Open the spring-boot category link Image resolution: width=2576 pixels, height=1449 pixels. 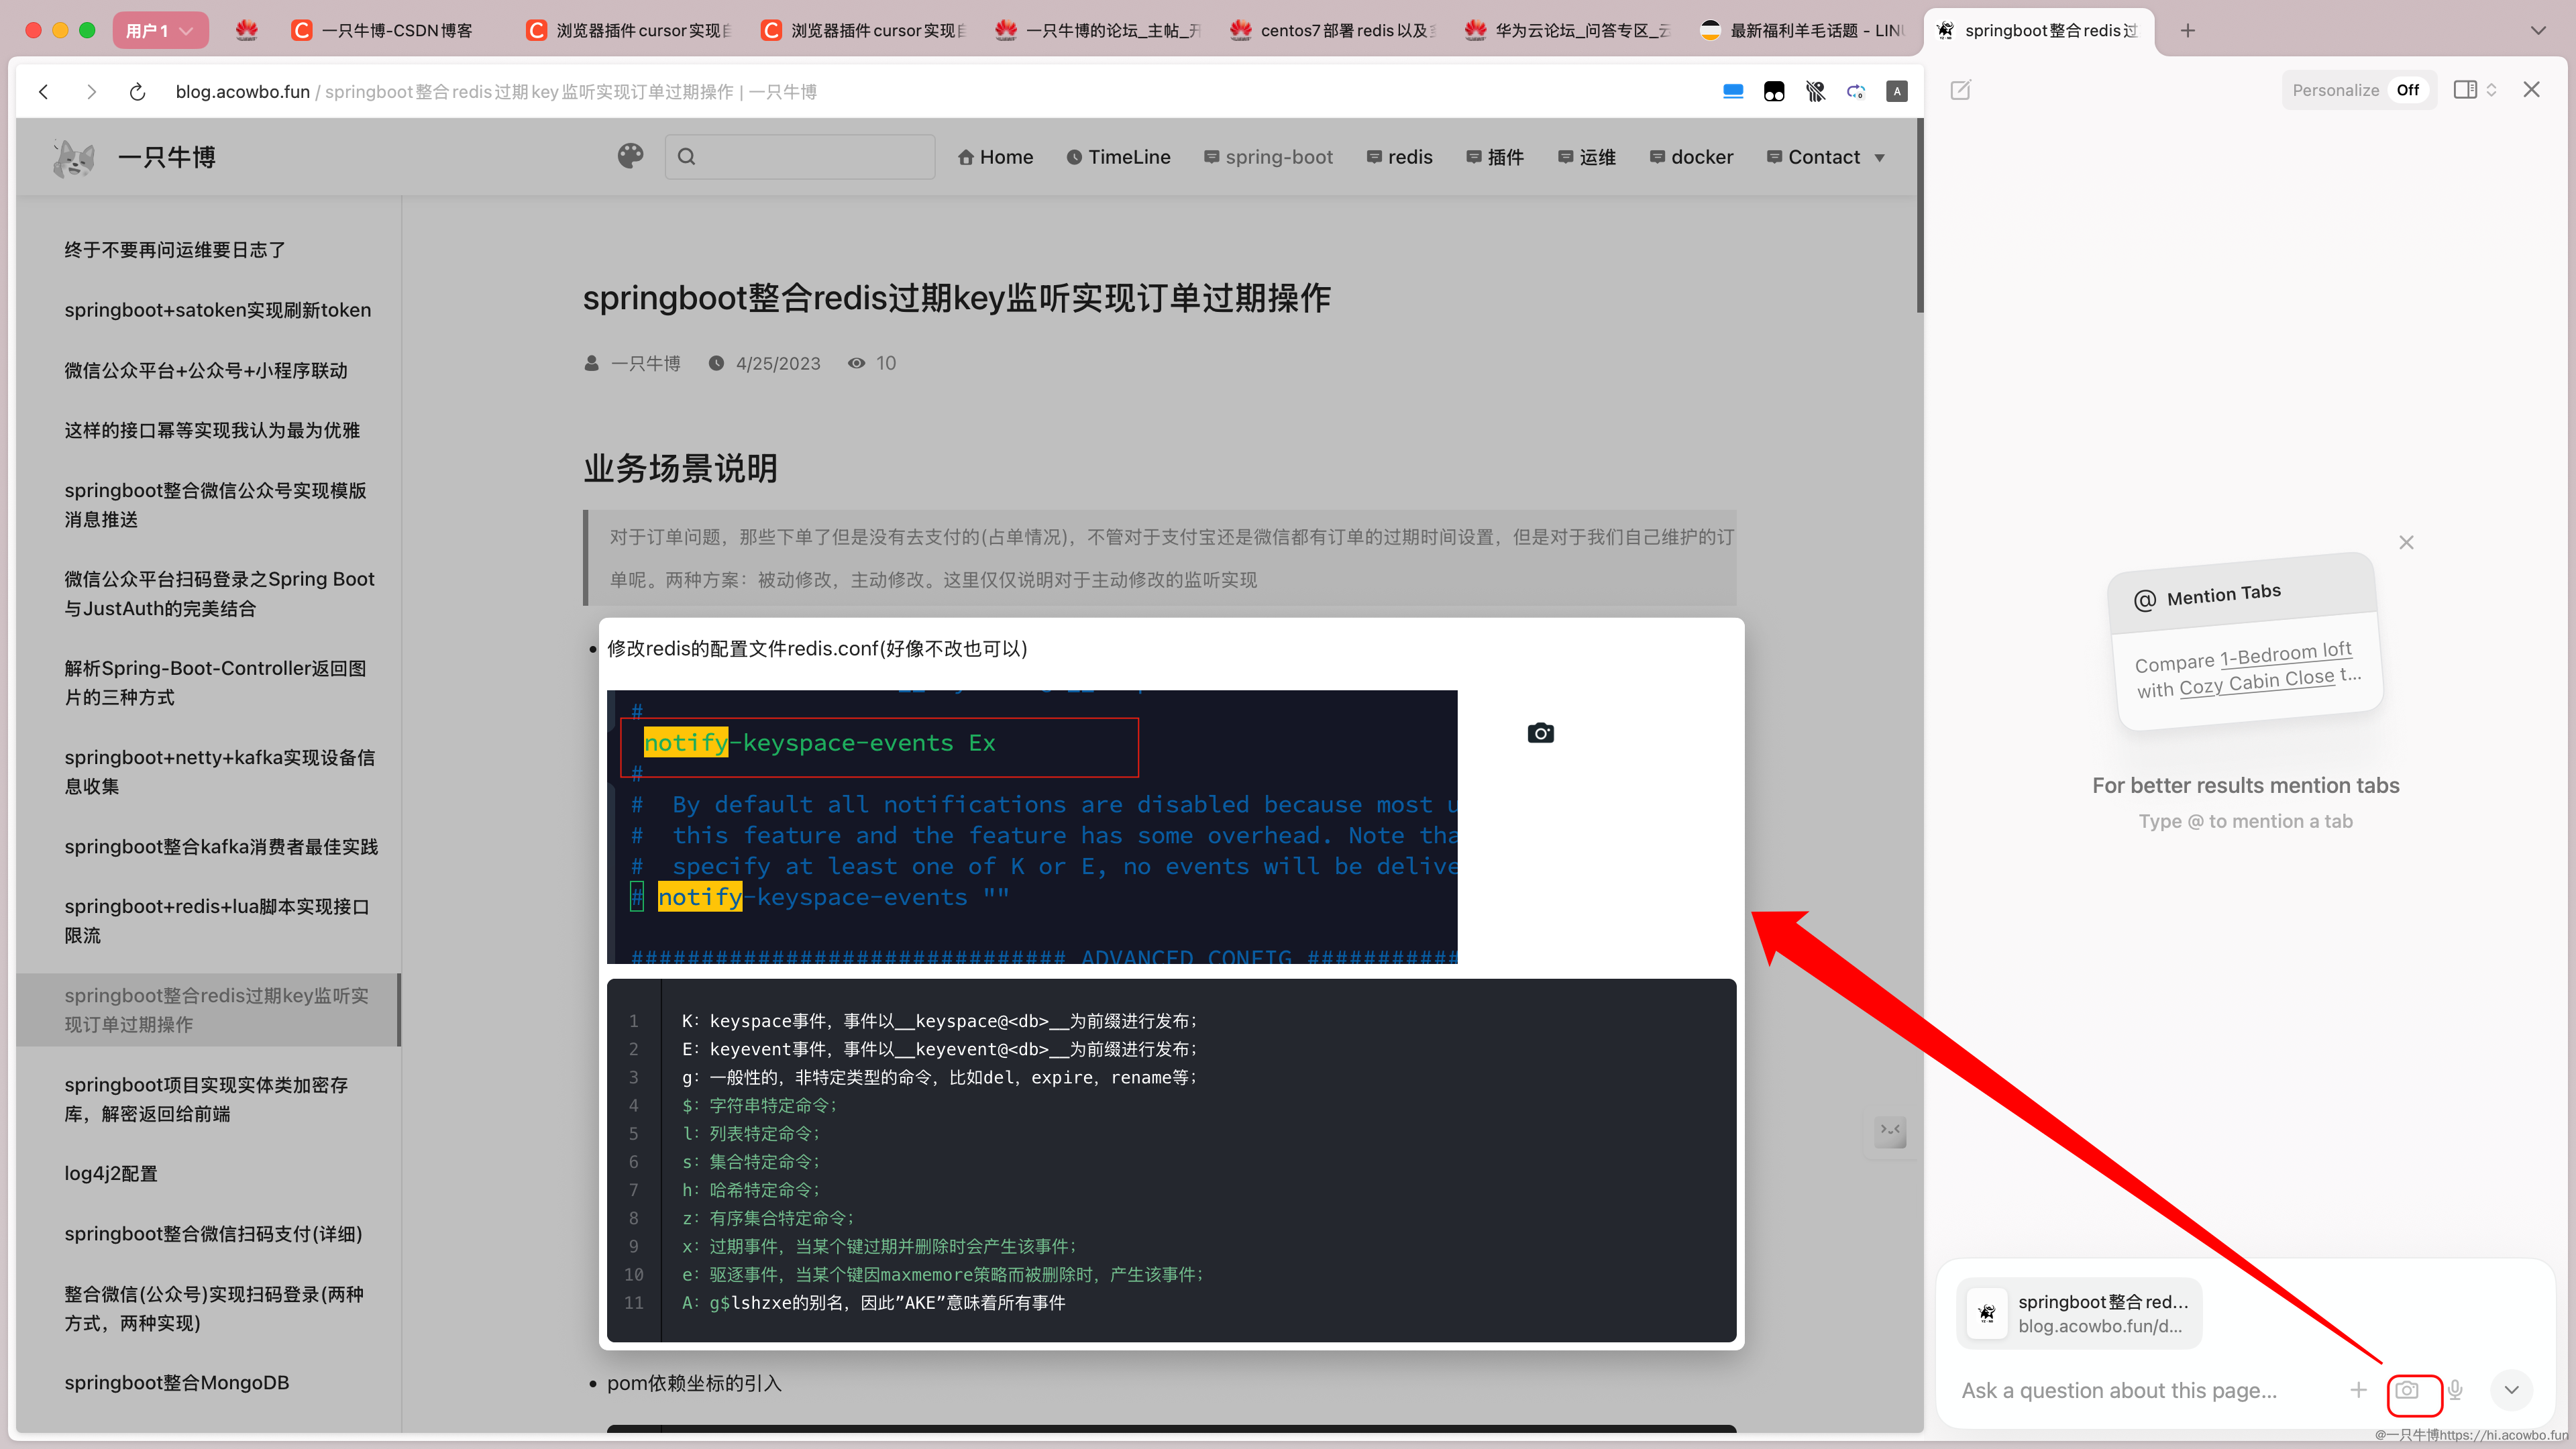(x=1268, y=157)
